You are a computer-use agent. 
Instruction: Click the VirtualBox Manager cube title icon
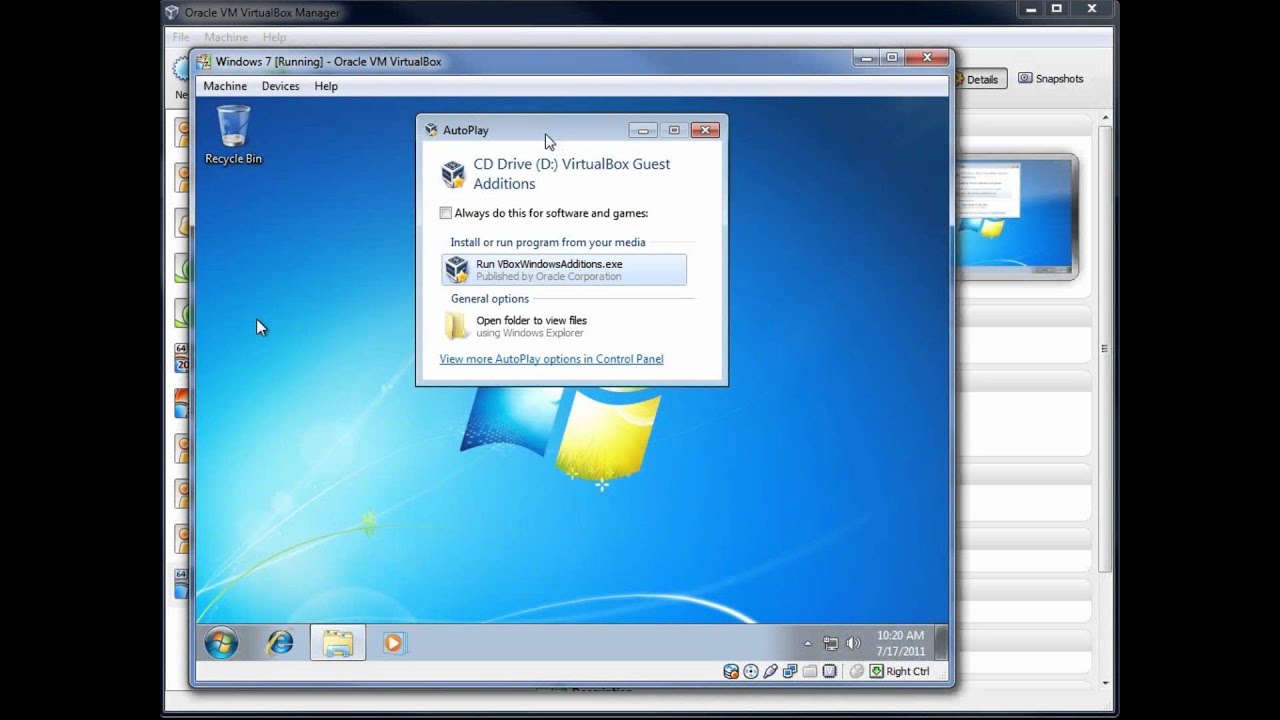pyautogui.click(x=172, y=12)
